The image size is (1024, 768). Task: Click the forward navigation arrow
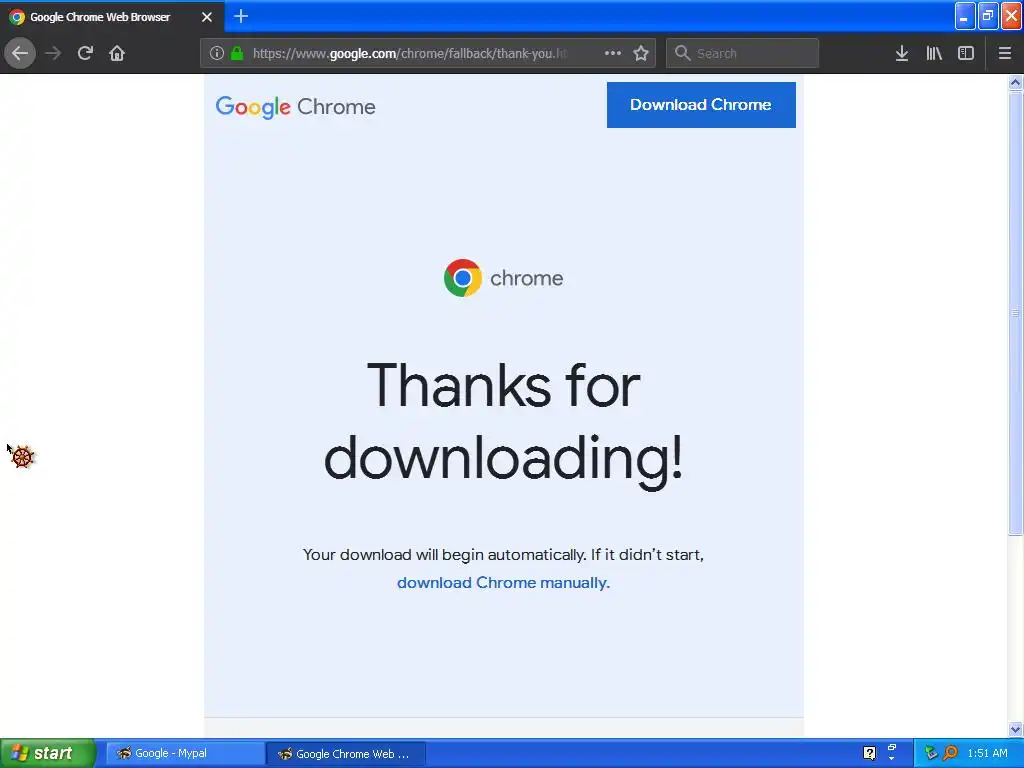tap(53, 54)
